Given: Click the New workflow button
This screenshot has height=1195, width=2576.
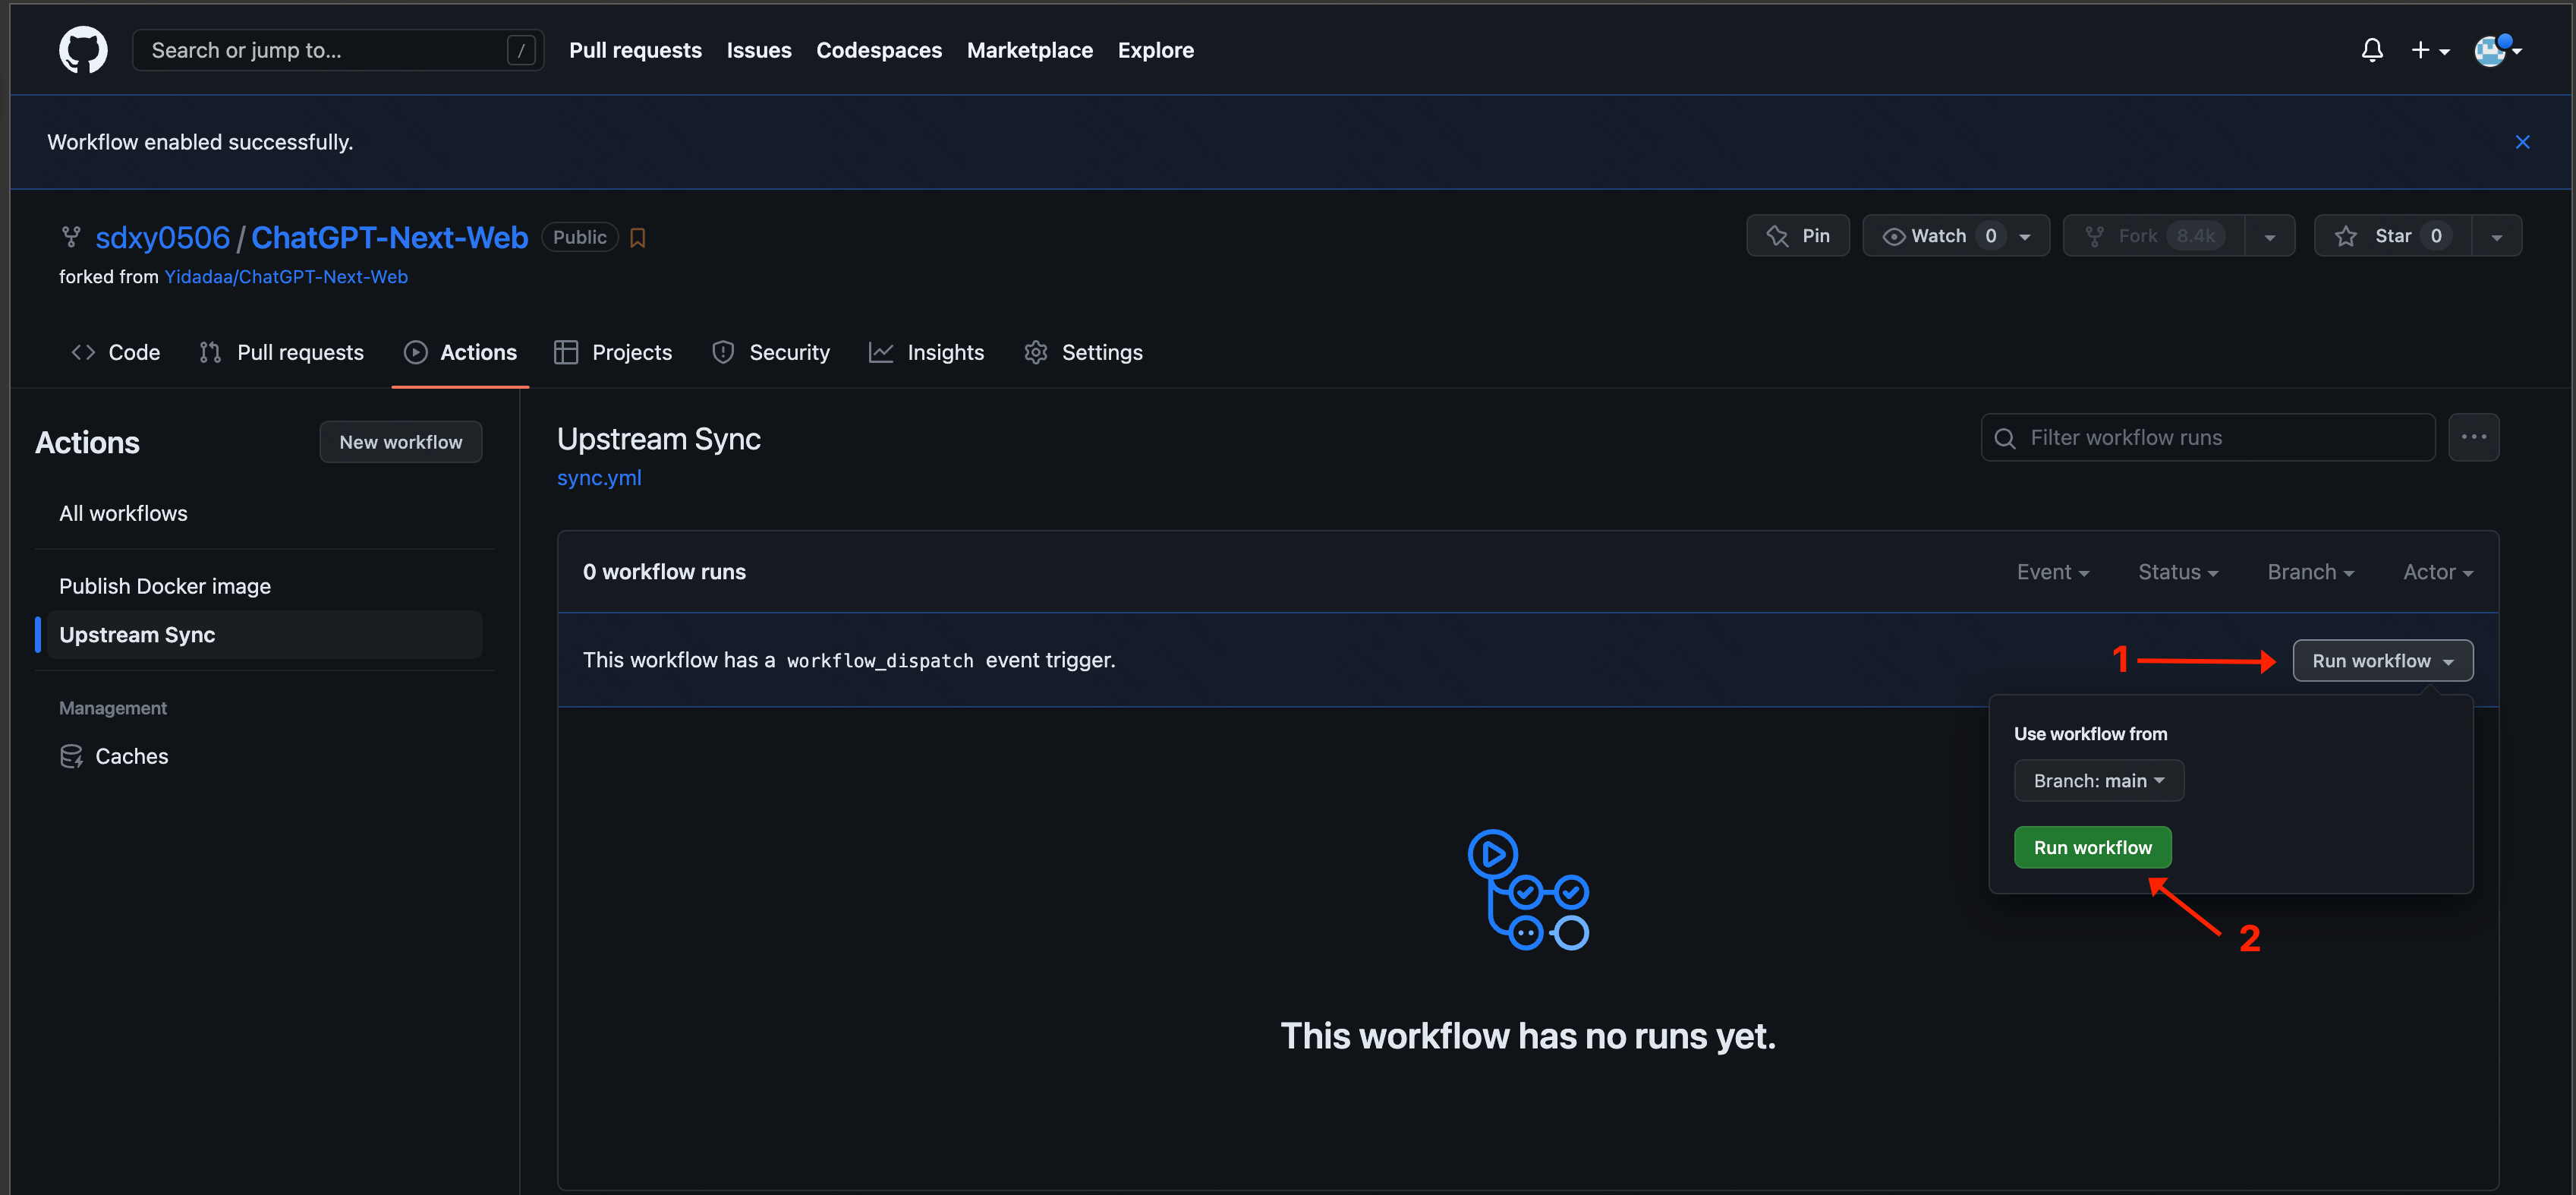Looking at the screenshot, I should pyautogui.click(x=400, y=442).
